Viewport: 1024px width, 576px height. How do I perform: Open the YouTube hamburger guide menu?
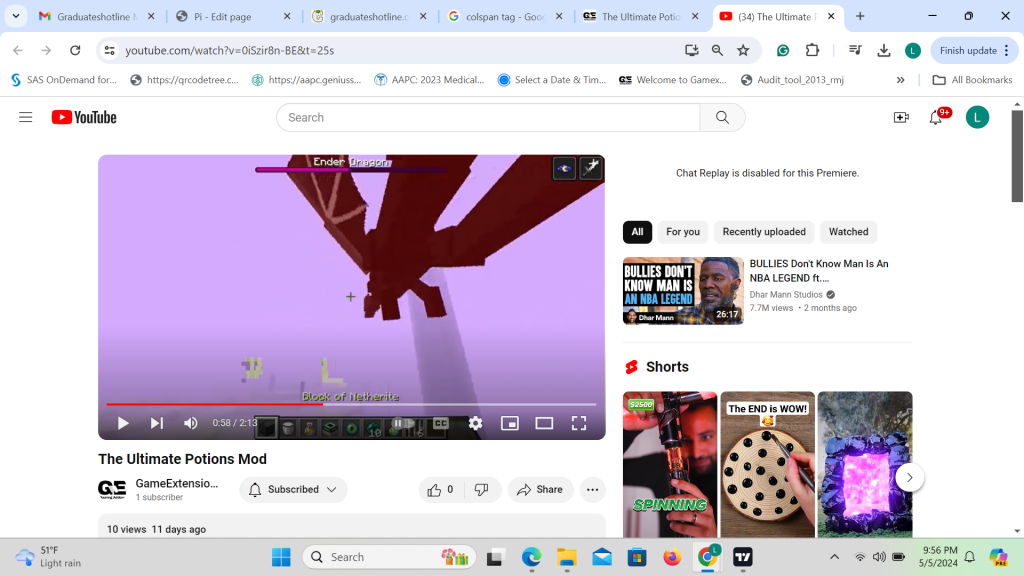pyautogui.click(x=26, y=117)
